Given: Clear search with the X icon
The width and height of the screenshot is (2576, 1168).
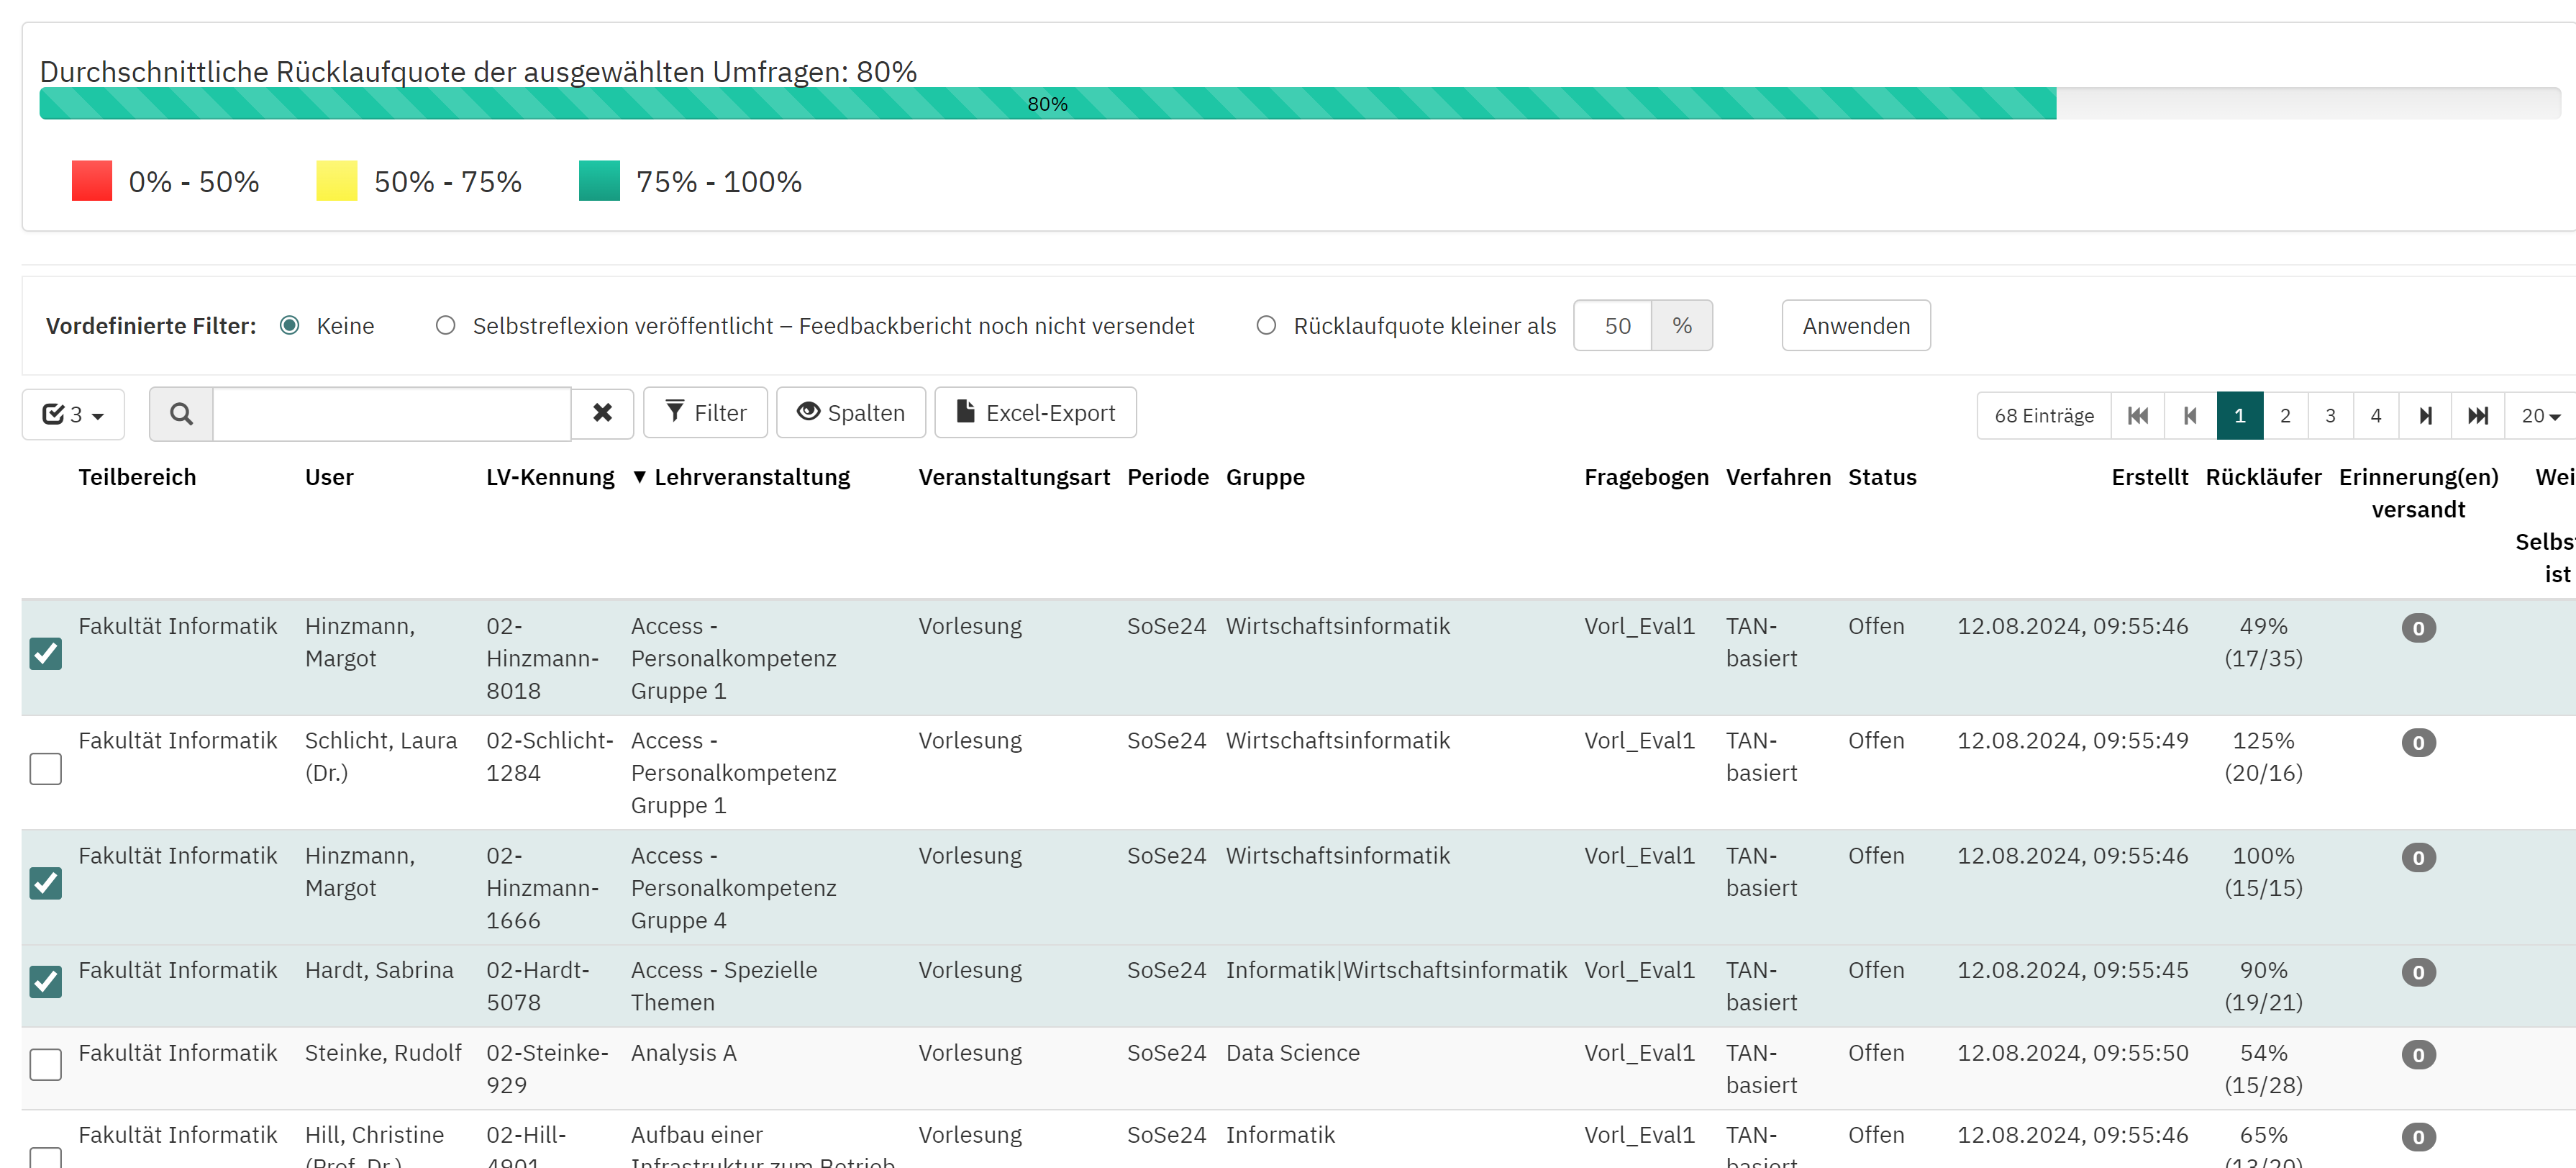Looking at the screenshot, I should pyautogui.click(x=602, y=414).
